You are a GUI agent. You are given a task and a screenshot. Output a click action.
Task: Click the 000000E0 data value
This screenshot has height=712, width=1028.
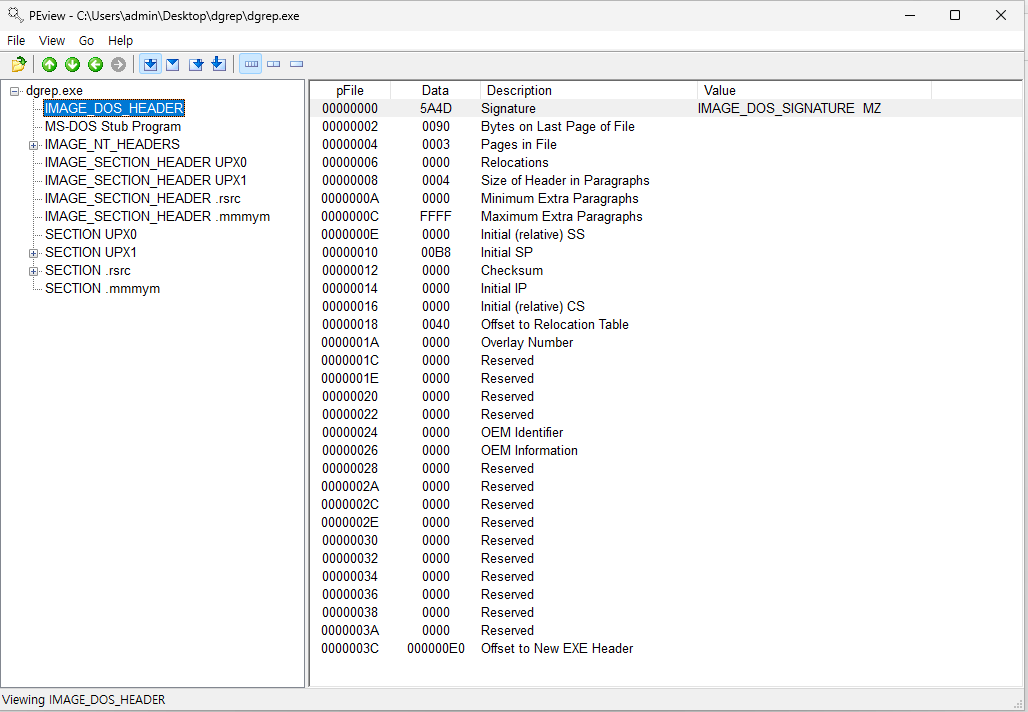click(x=436, y=649)
